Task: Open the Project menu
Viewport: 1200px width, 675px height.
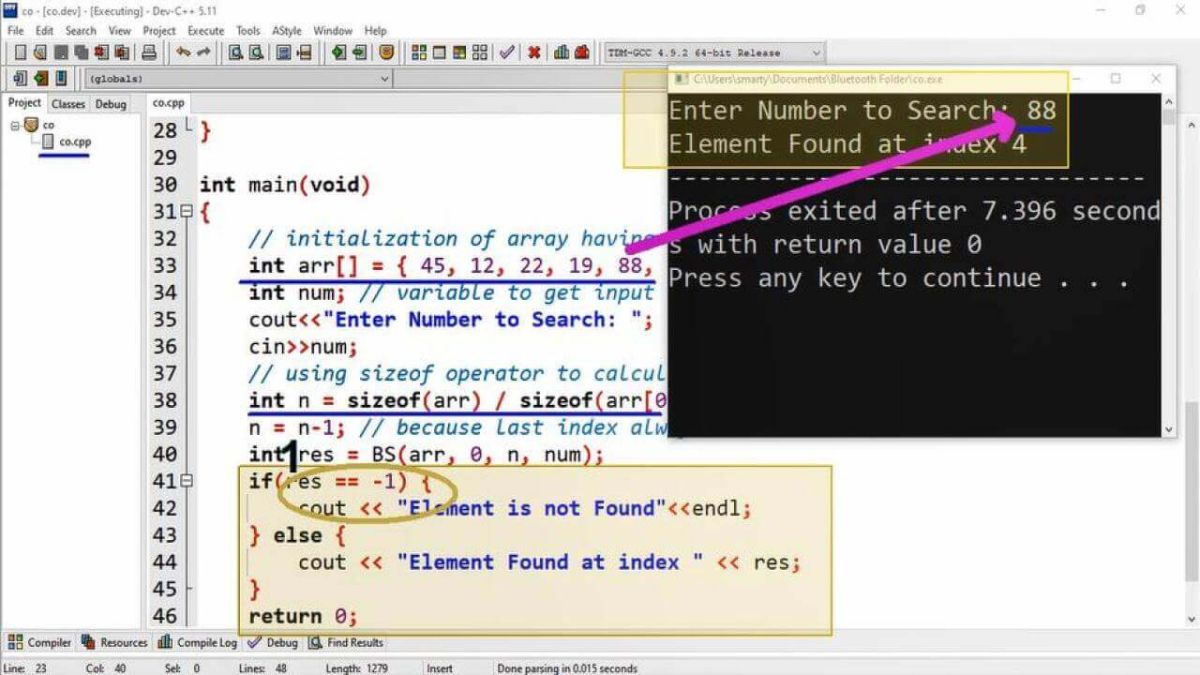Action: point(159,31)
